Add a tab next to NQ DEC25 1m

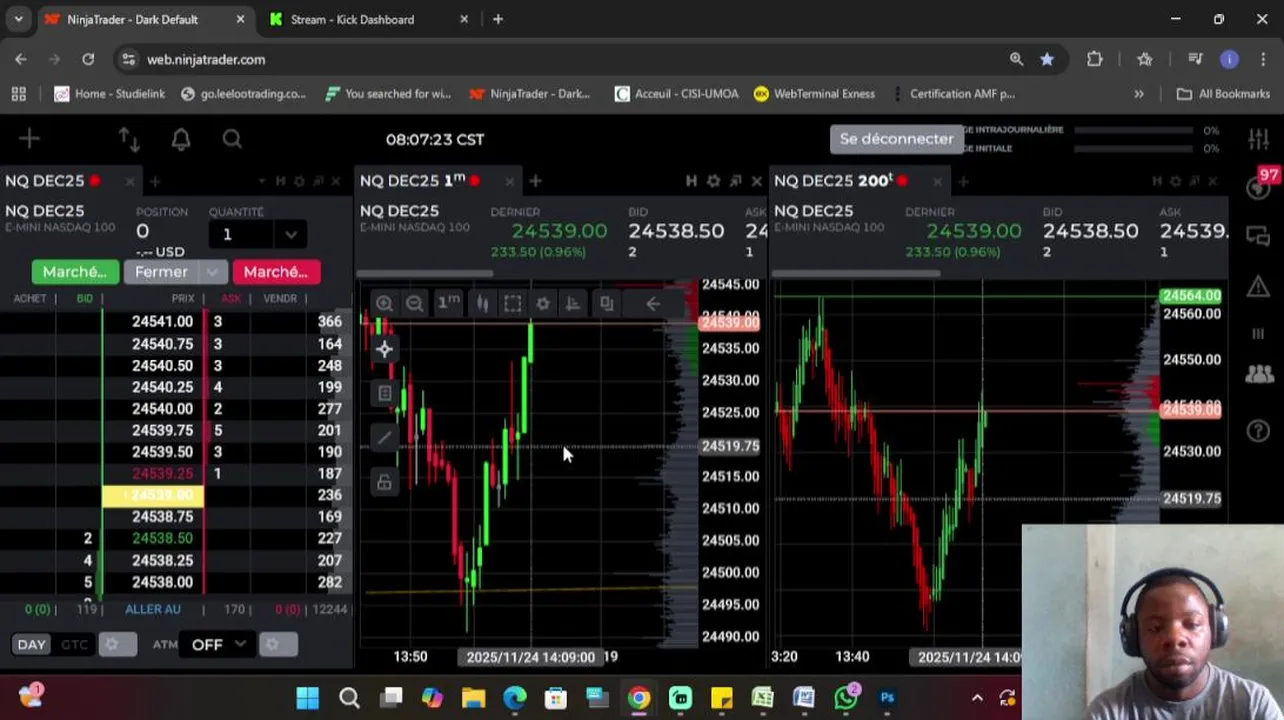(535, 181)
